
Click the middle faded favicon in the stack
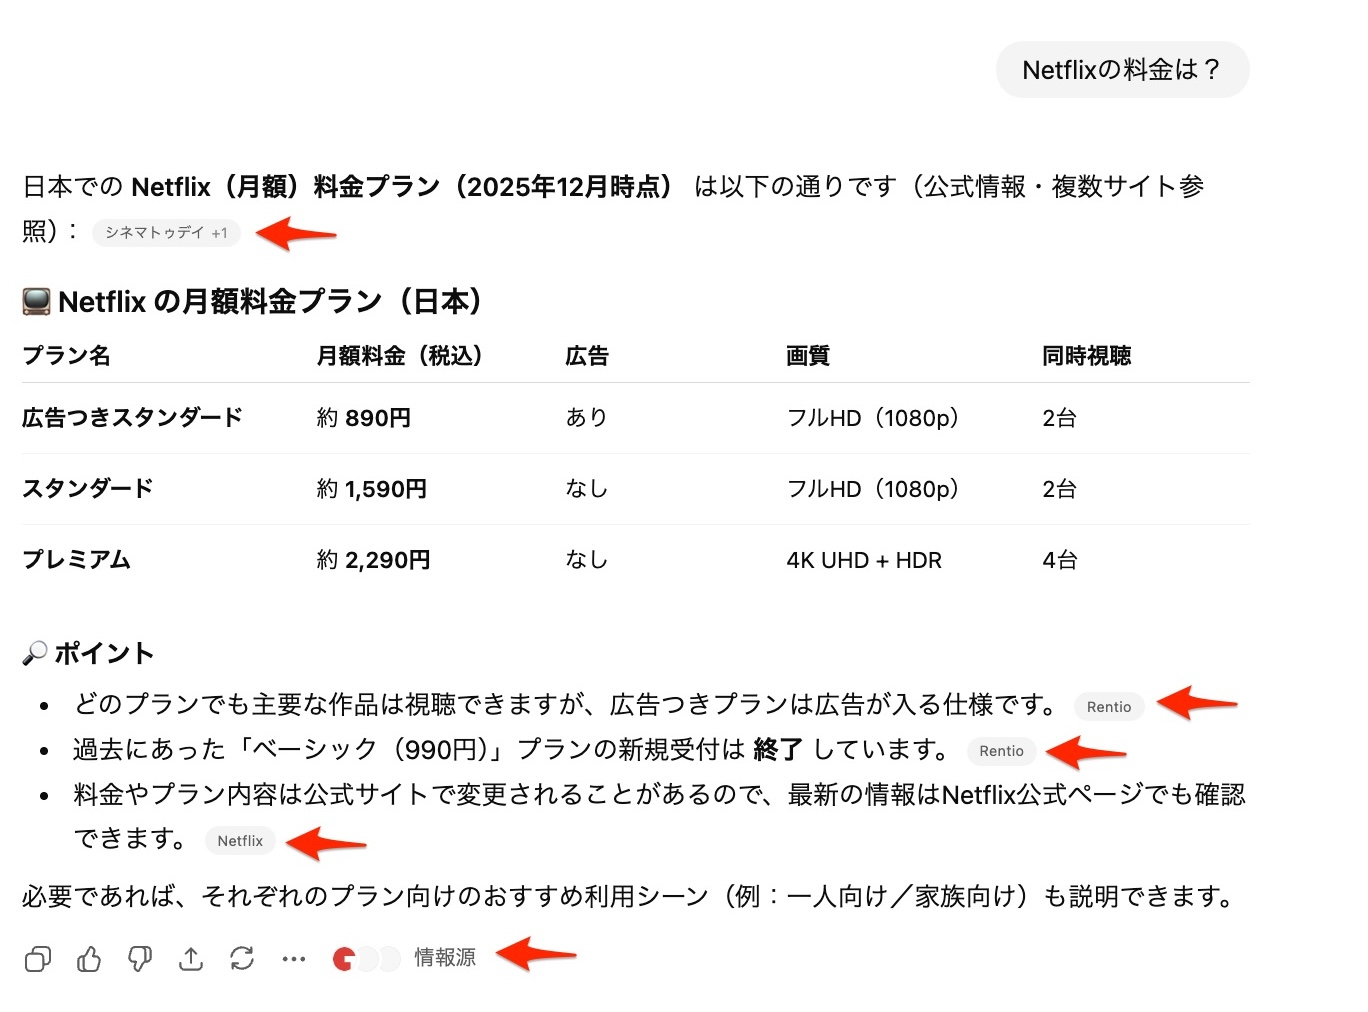pos(366,959)
